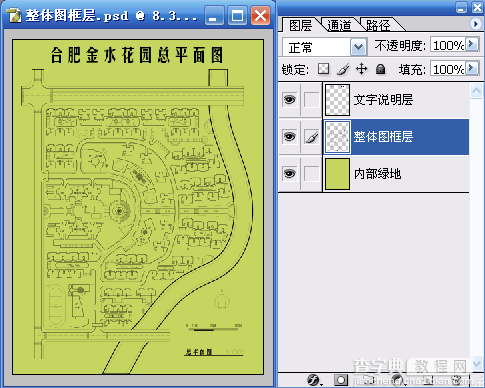Click the scale bar in the site plan
Image resolution: width=485 pixels, height=388 pixels.
tap(213, 327)
